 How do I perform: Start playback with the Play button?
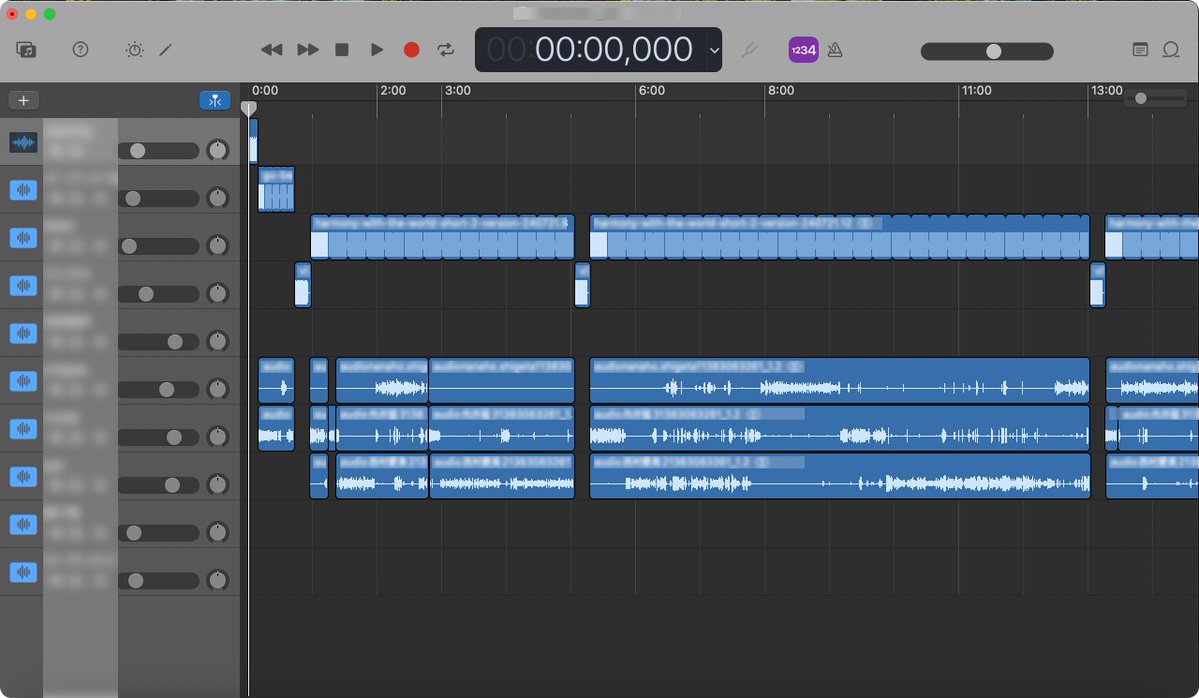376,50
